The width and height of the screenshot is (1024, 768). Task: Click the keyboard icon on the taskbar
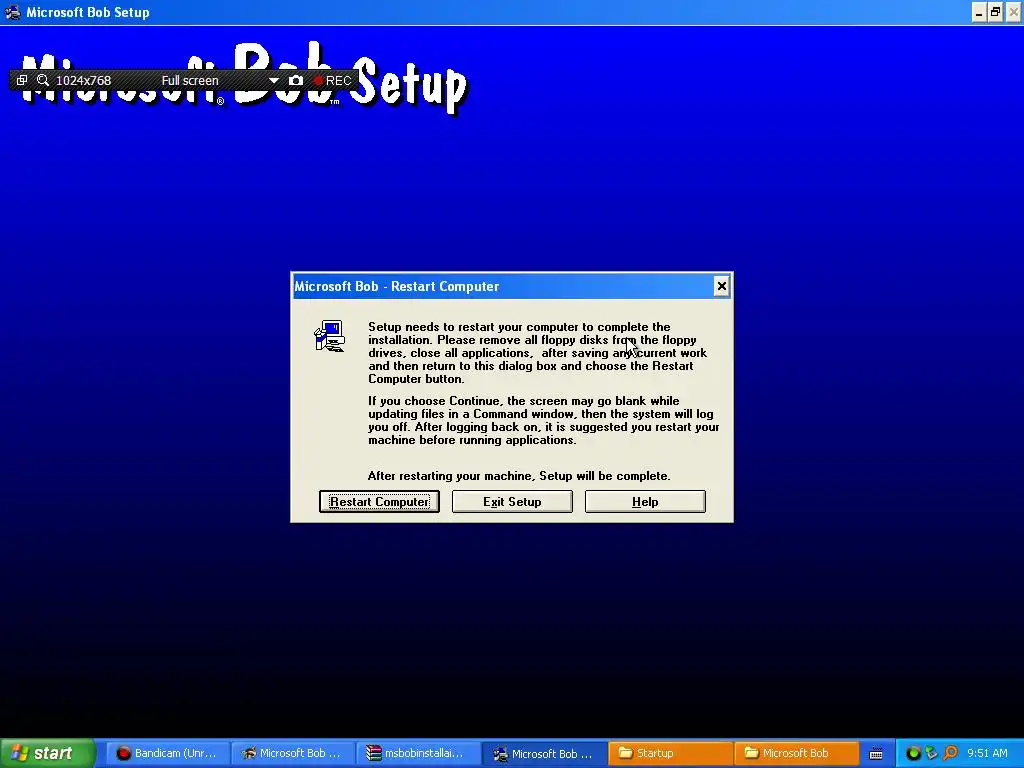pyautogui.click(x=876, y=754)
